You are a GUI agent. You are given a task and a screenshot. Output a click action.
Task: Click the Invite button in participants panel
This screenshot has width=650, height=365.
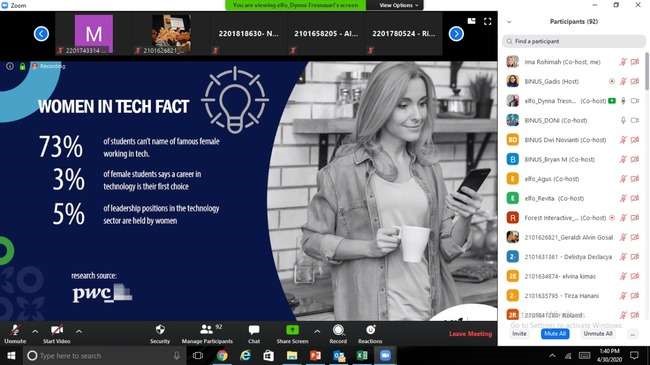point(519,333)
